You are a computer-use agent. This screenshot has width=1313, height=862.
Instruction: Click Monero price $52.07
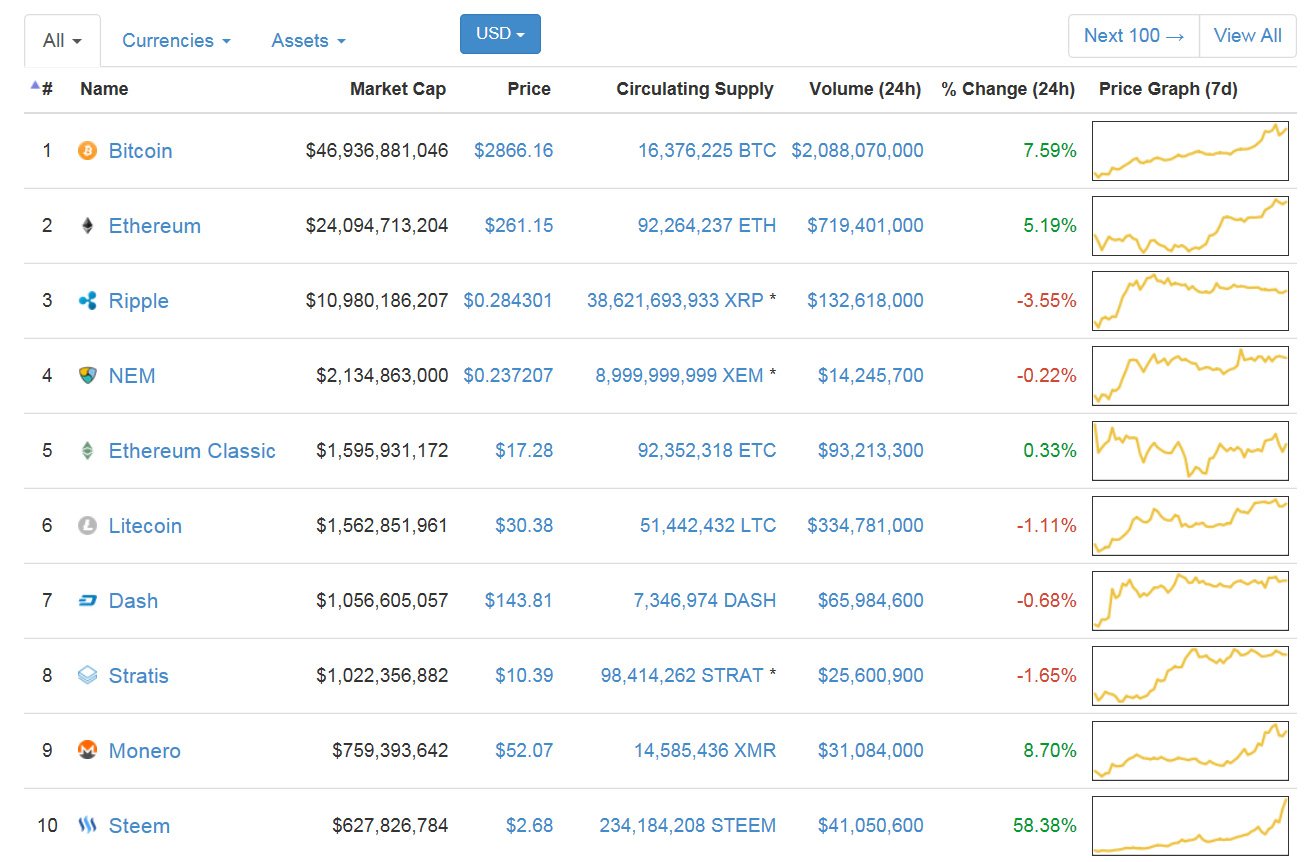pyautogui.click(x=524, y=751)
